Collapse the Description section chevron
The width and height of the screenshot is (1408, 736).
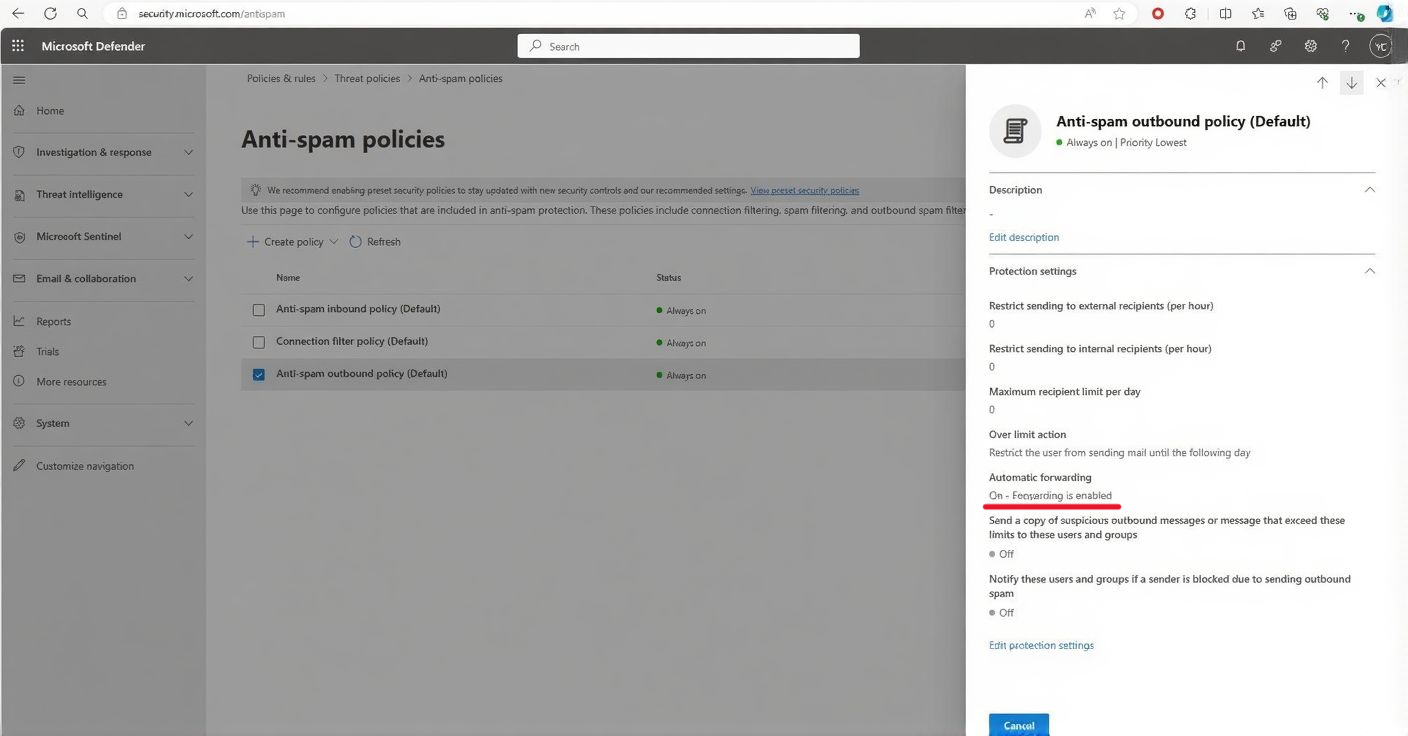1370,189
